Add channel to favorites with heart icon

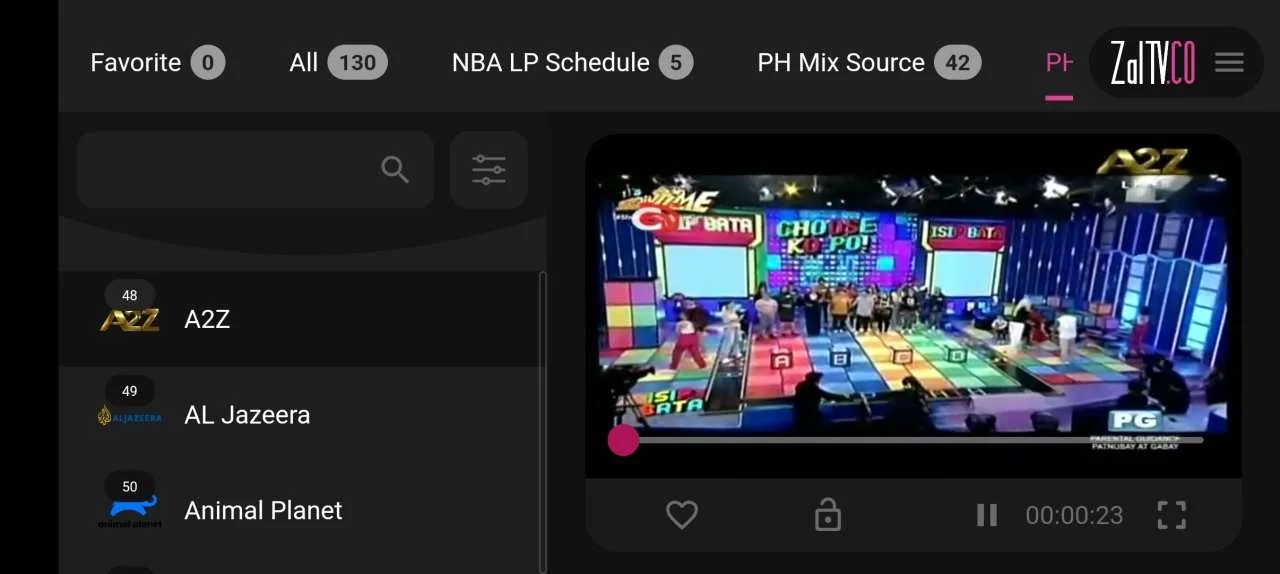[x=682, y=515]
